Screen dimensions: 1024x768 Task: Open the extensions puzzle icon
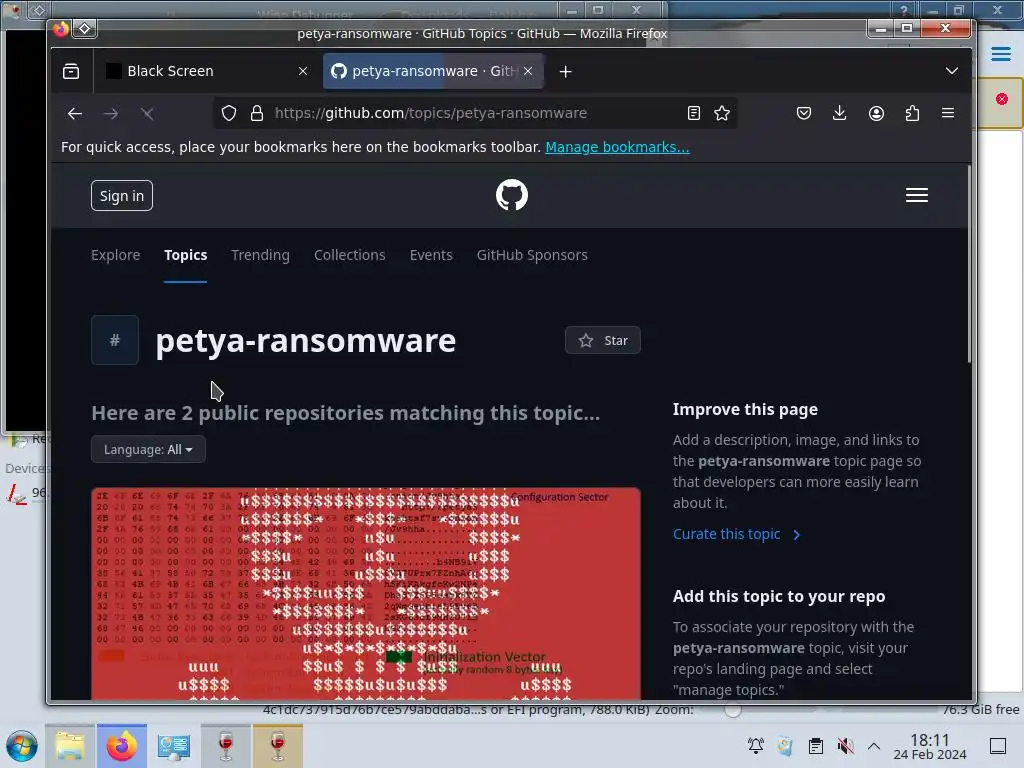tap(912, 113)
